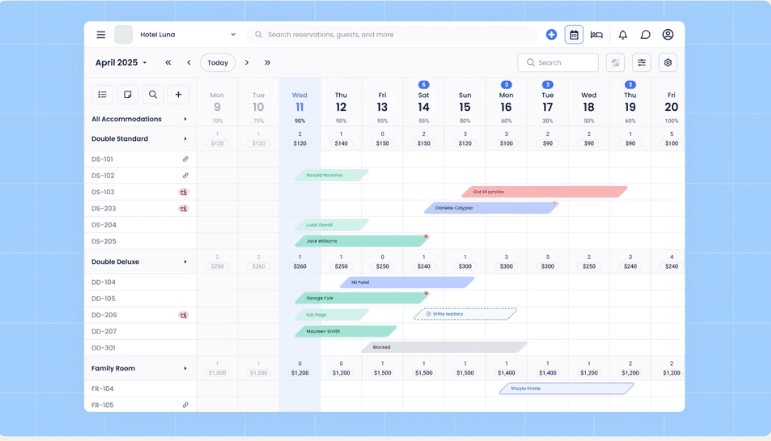The height and width of the screenshot is (441, 771).
Task: Select the Jack Williams reservation bar
Action: click(x=360, y=241)
